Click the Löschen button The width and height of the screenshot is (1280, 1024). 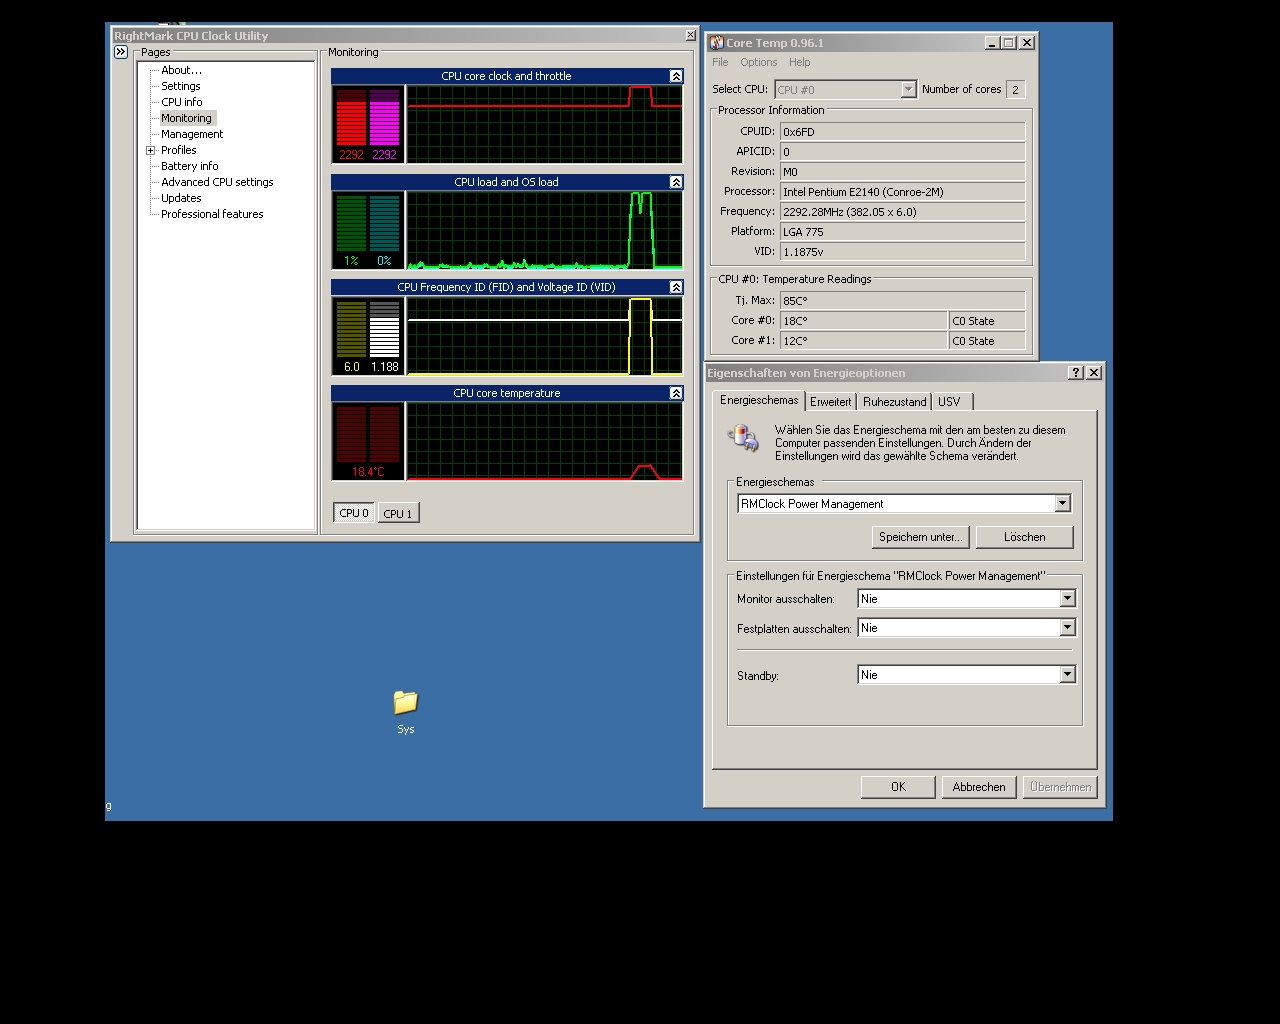pos(1025,537)
